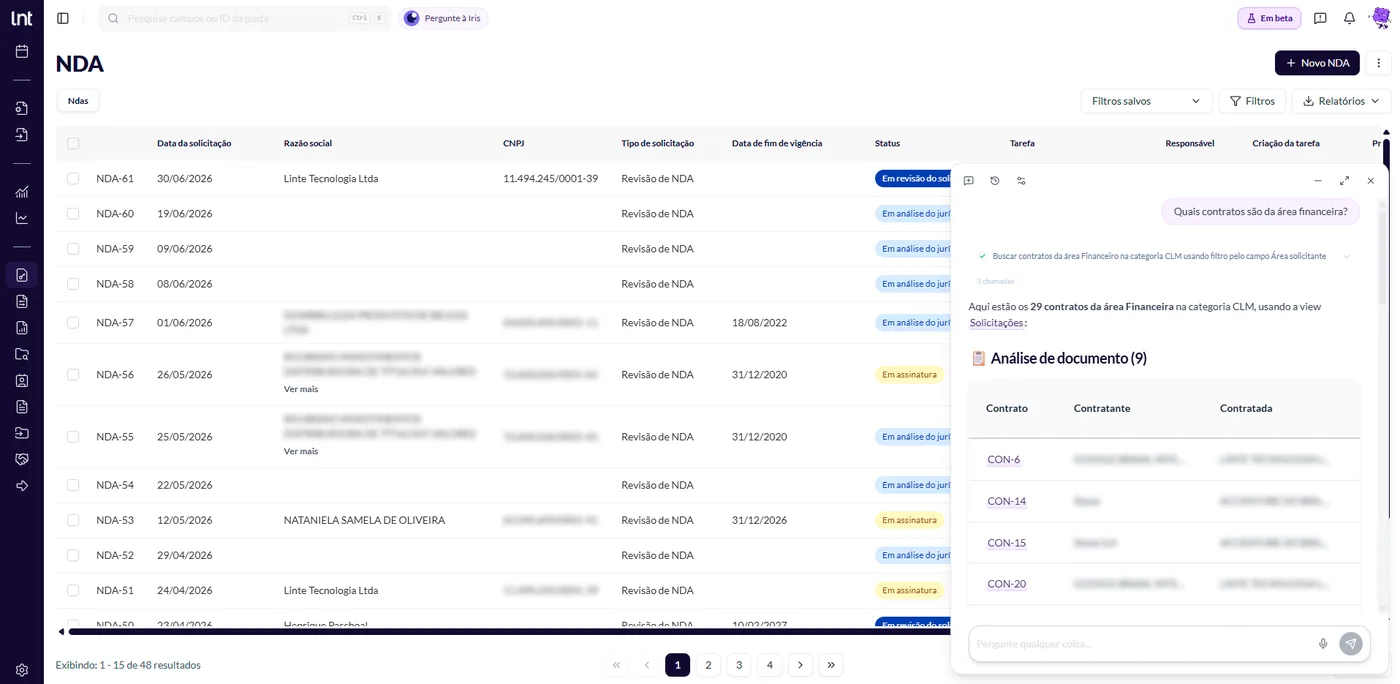Click the Razão social column header
The width and height of the screenshot is (1400, 684).
tap(308, 143)
